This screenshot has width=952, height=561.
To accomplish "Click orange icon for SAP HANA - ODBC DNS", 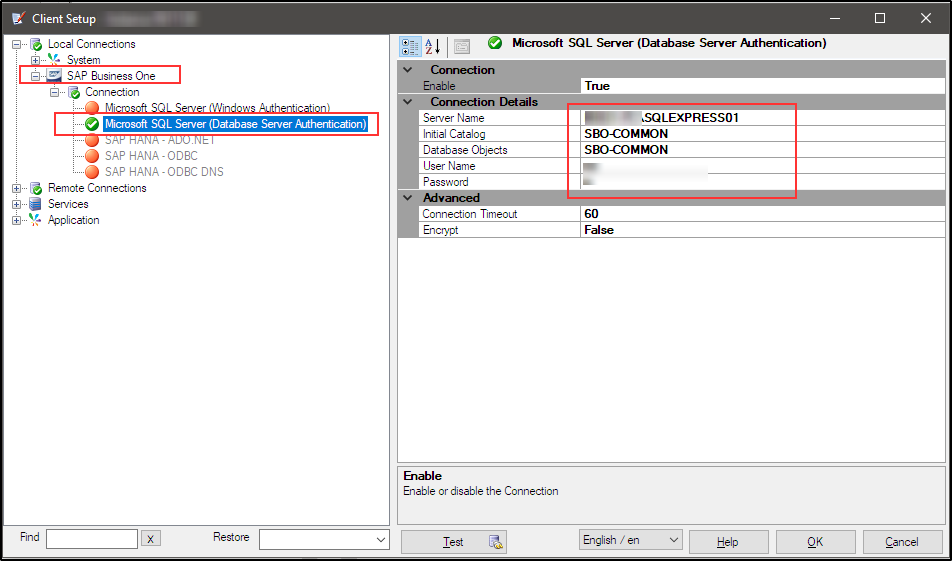I will 92,172.
